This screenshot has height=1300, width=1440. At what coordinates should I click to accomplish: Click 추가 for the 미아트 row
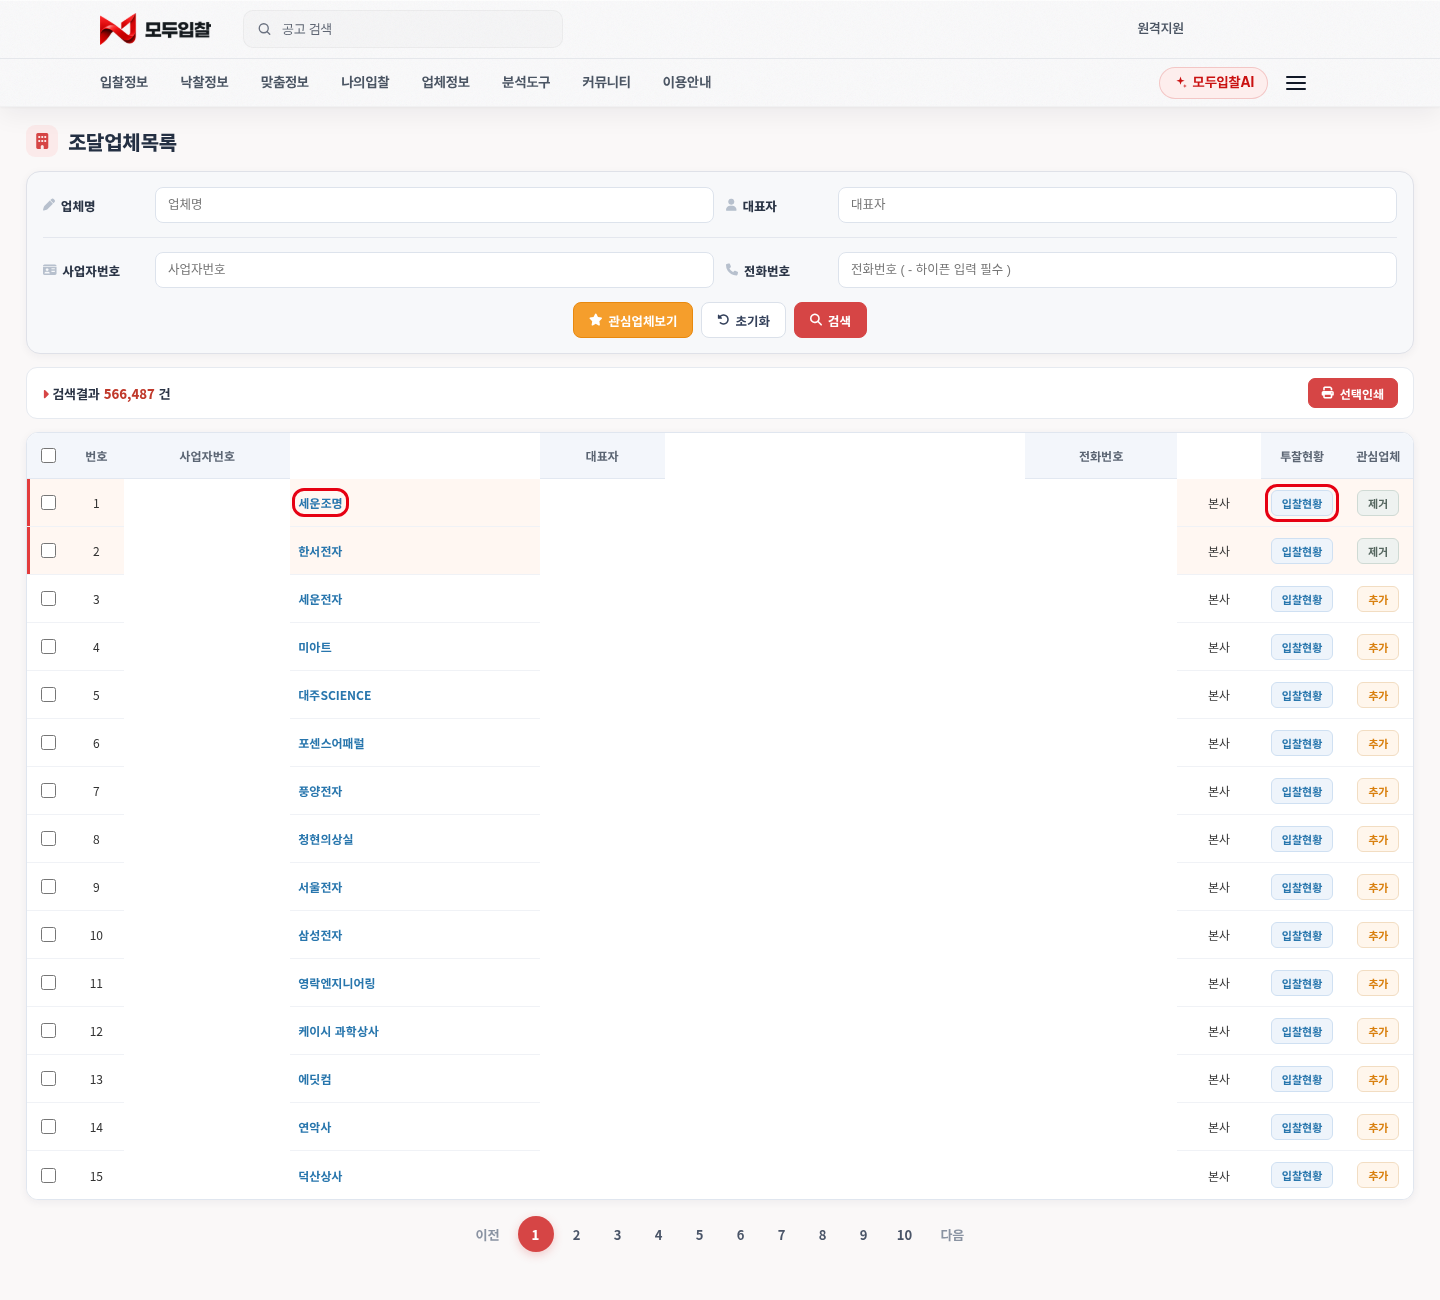point(1378,647)
